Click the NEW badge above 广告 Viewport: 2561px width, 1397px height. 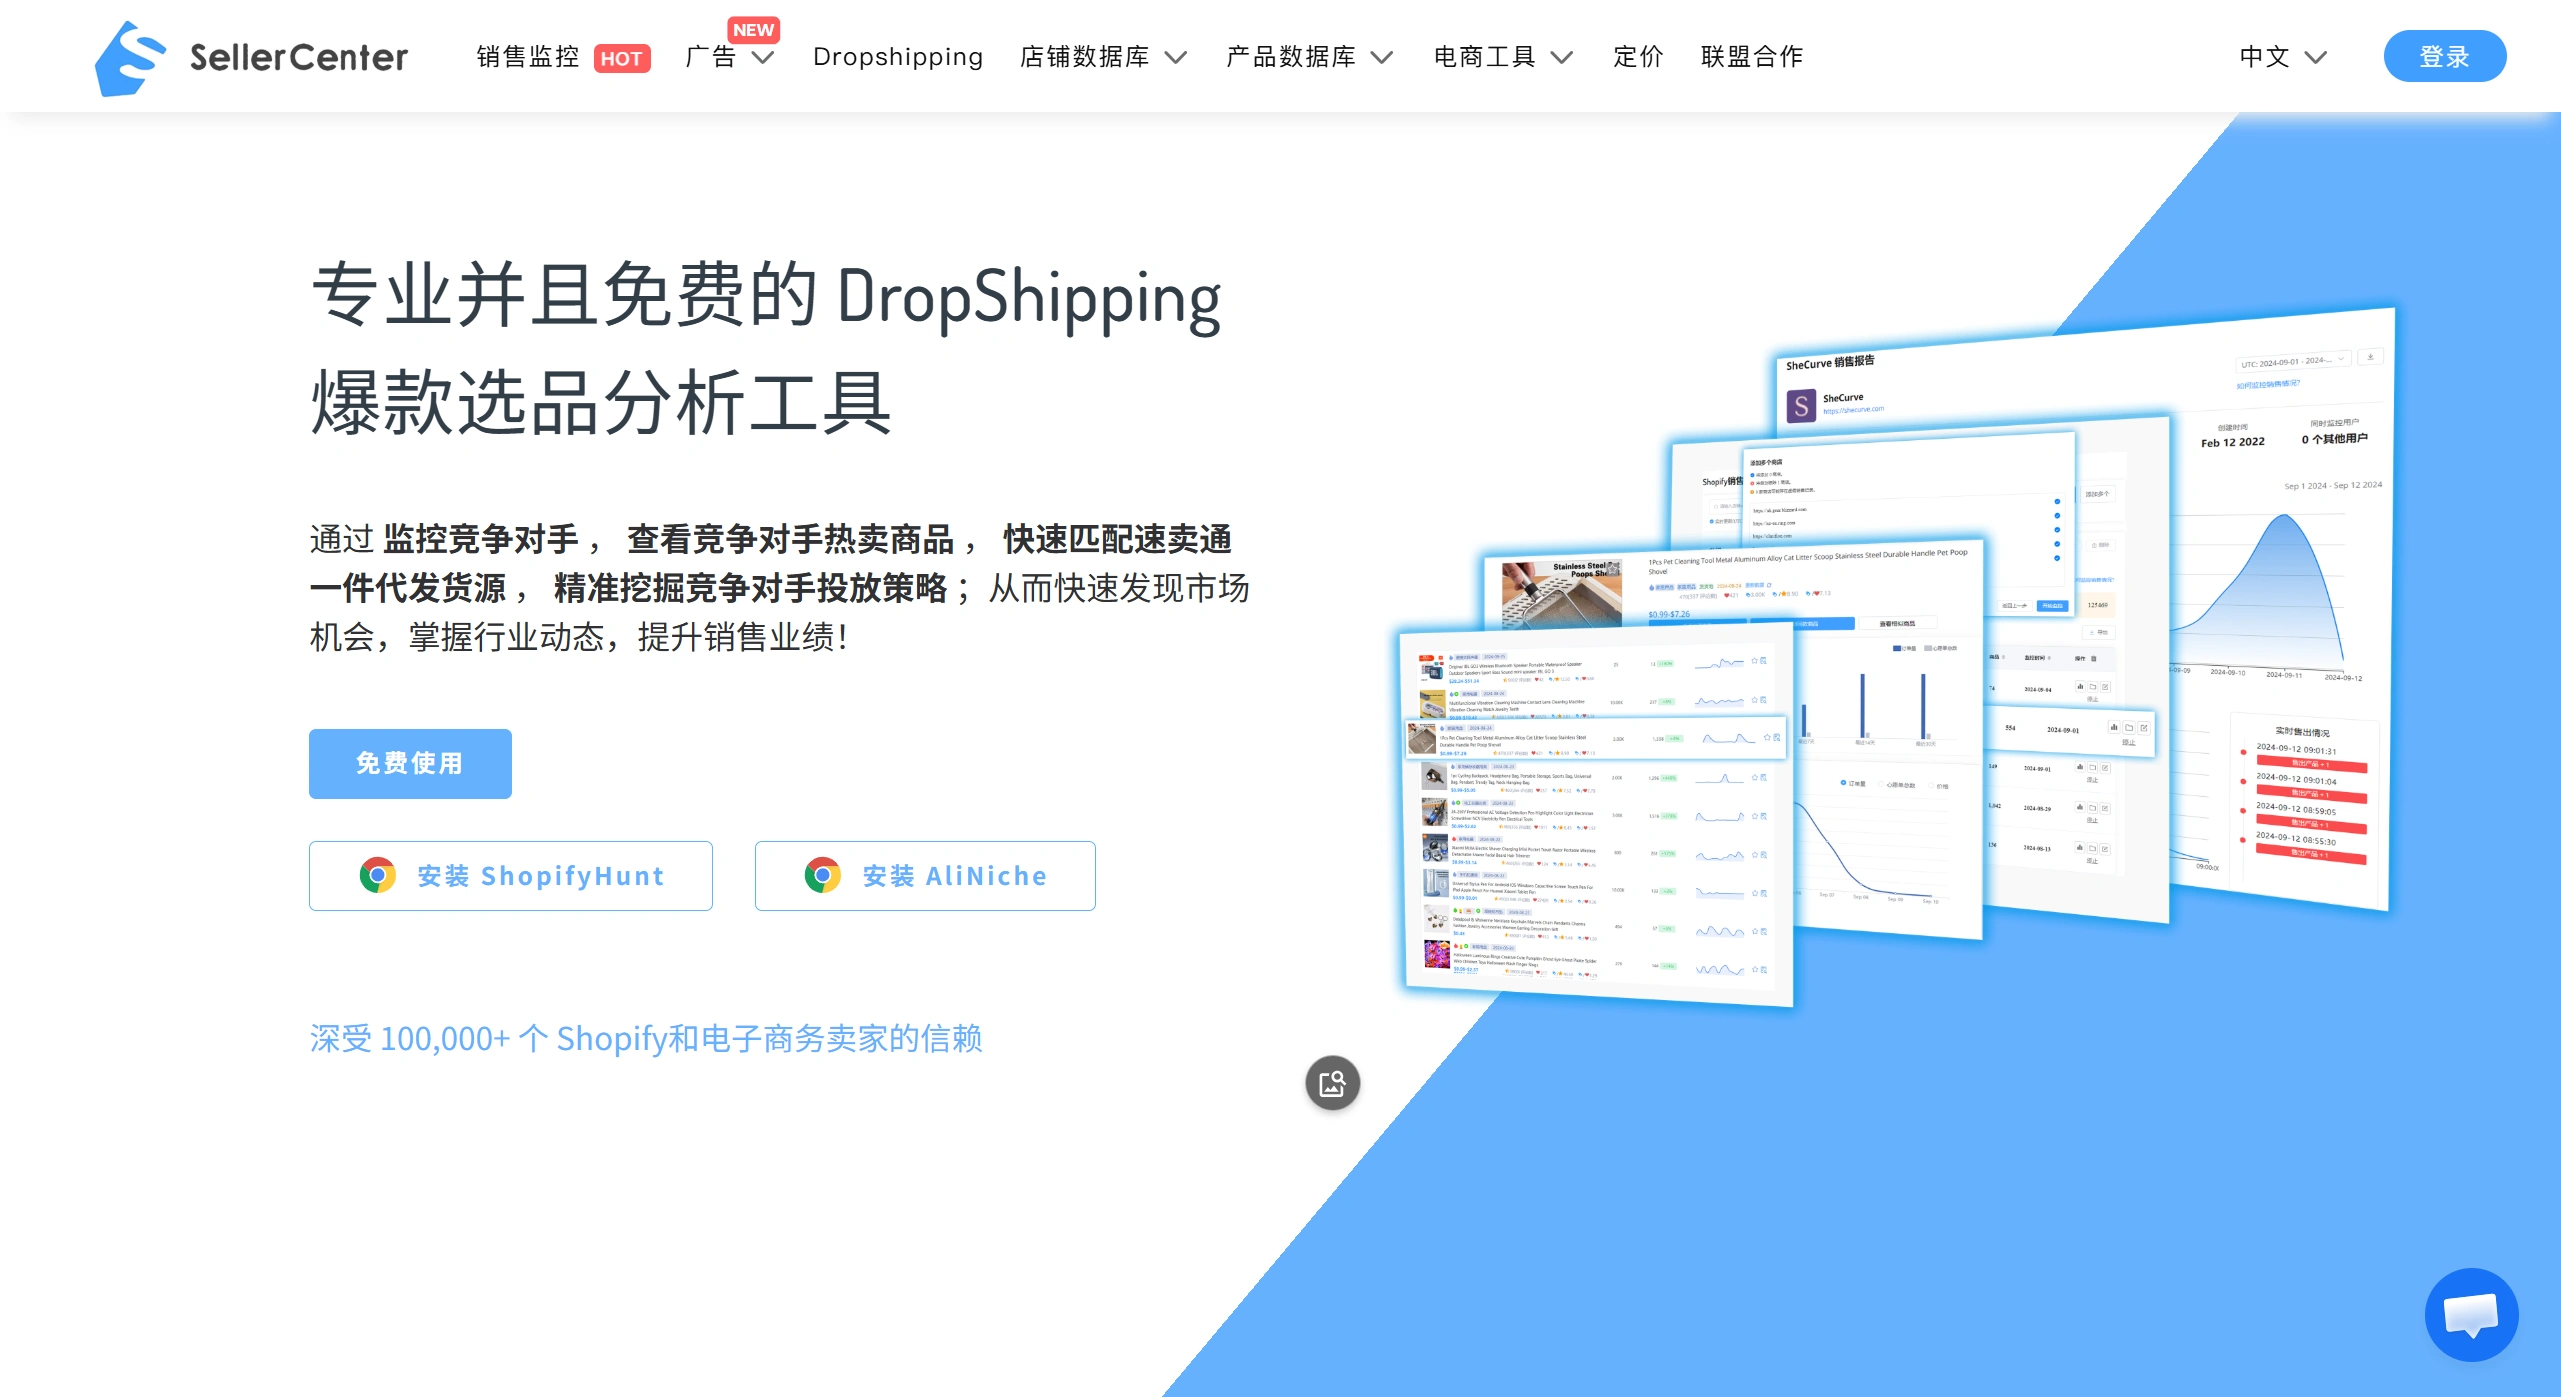[x=753, y=29]
